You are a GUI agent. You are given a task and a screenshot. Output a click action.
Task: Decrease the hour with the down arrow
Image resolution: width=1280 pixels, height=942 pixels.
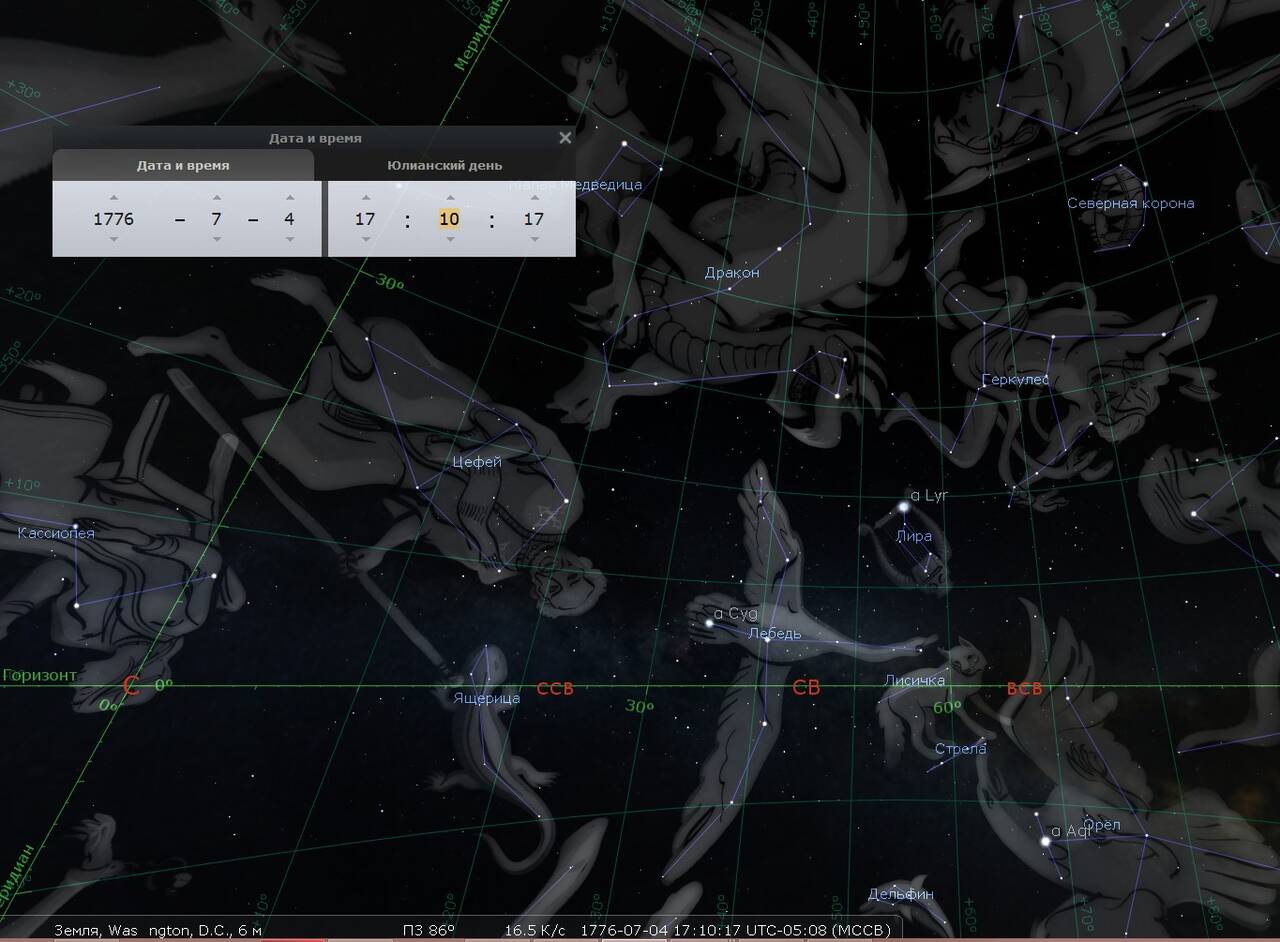tap(365, 239)
